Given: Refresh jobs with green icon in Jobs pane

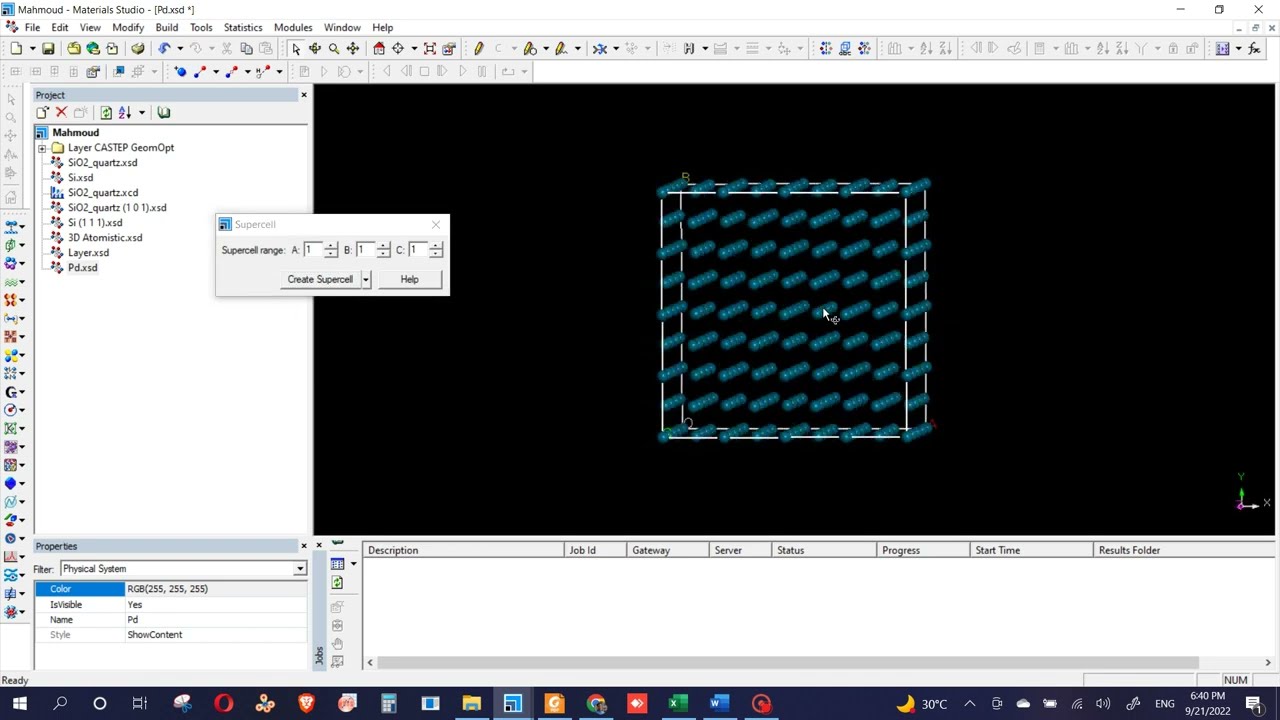Looking at the screenshot, I should click(338, 583).
